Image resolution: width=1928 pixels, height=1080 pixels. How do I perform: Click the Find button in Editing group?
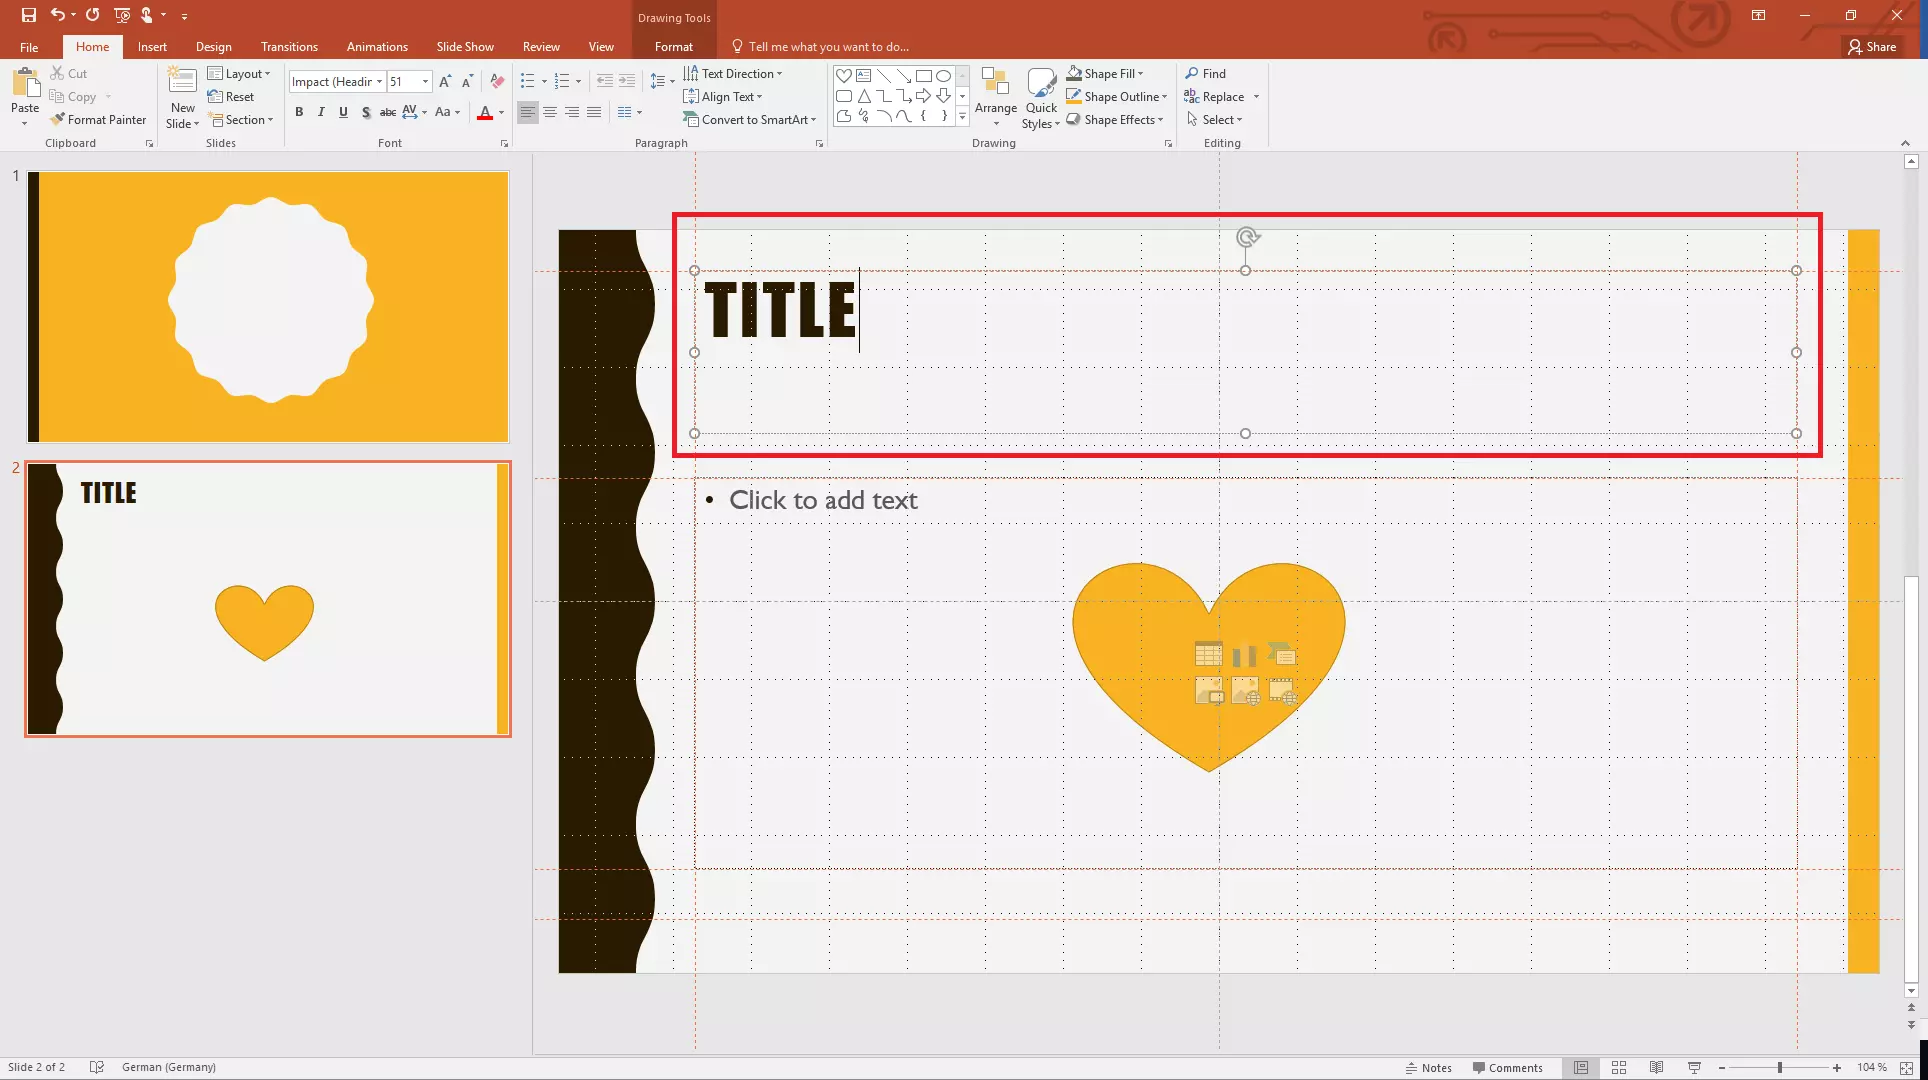point(1206,73)
